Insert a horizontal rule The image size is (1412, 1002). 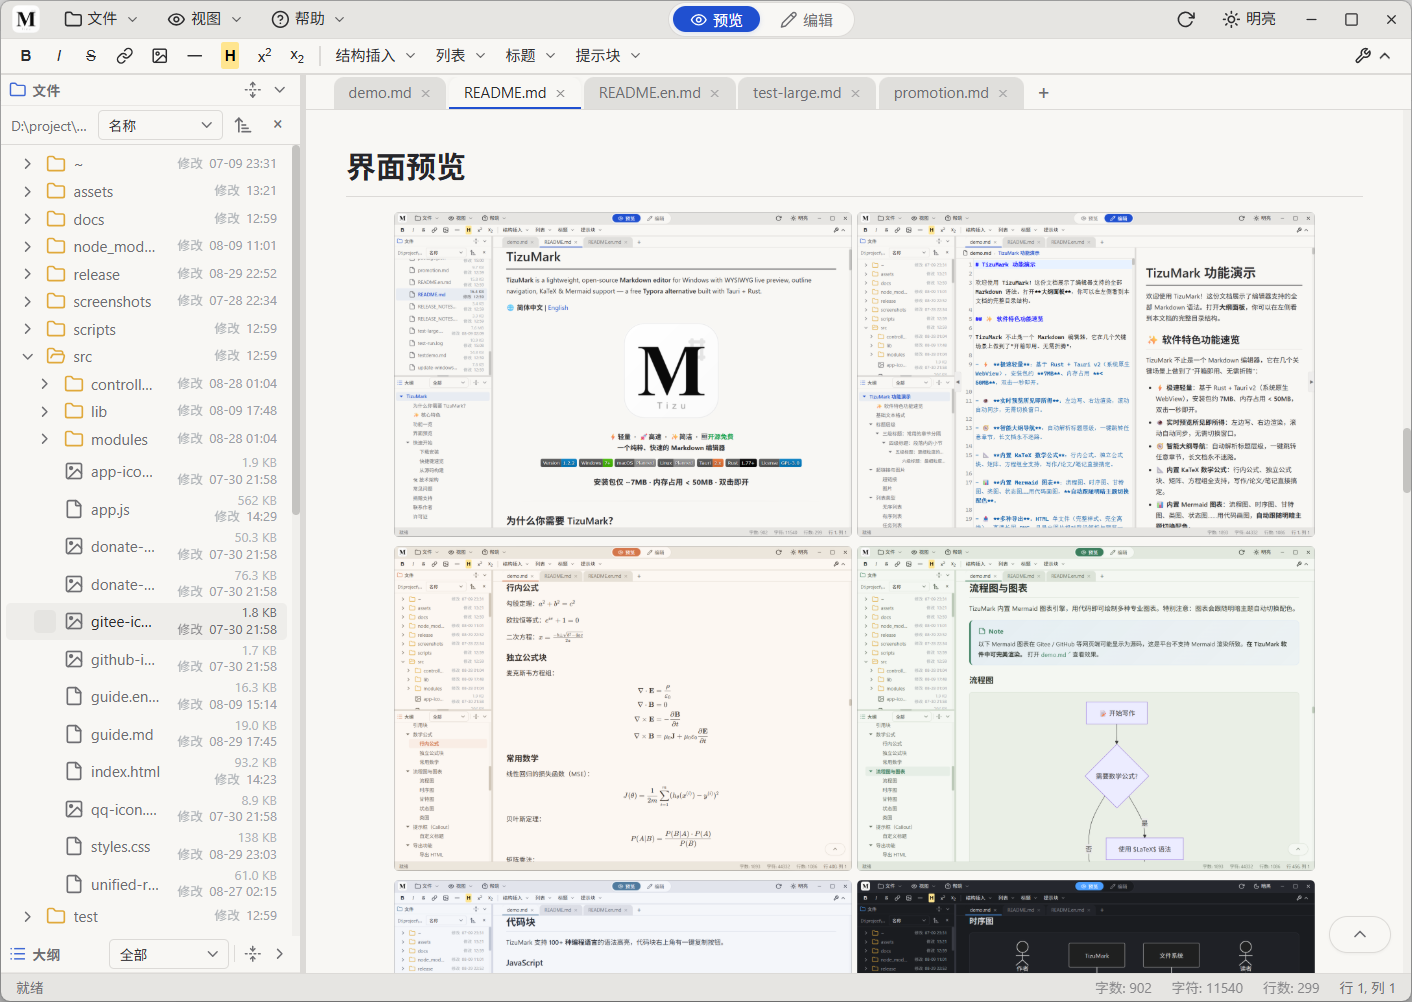(x=194, y=56)
